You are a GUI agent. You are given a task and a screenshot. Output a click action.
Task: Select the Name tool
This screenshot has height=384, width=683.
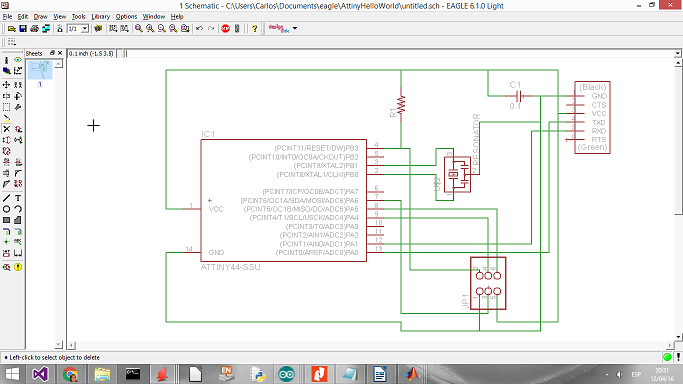(7, 162)
